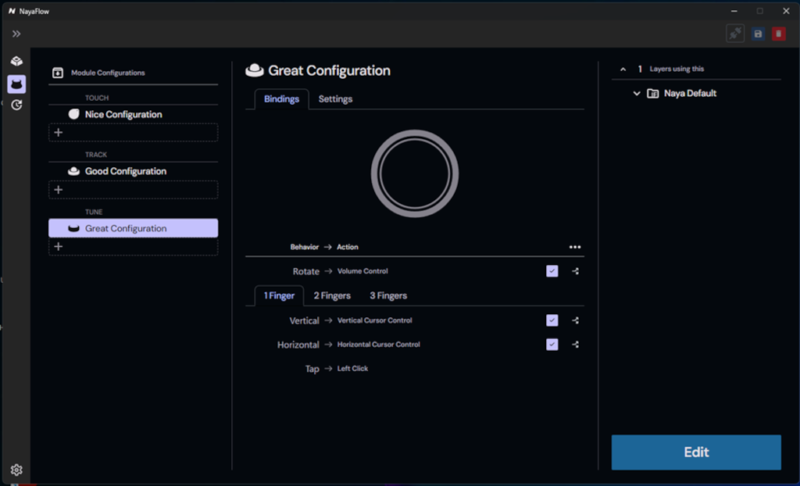Viewport: 800px width, 486px height.
Task: Expand the sidebar with double-chevron icon
Action: 16,34
